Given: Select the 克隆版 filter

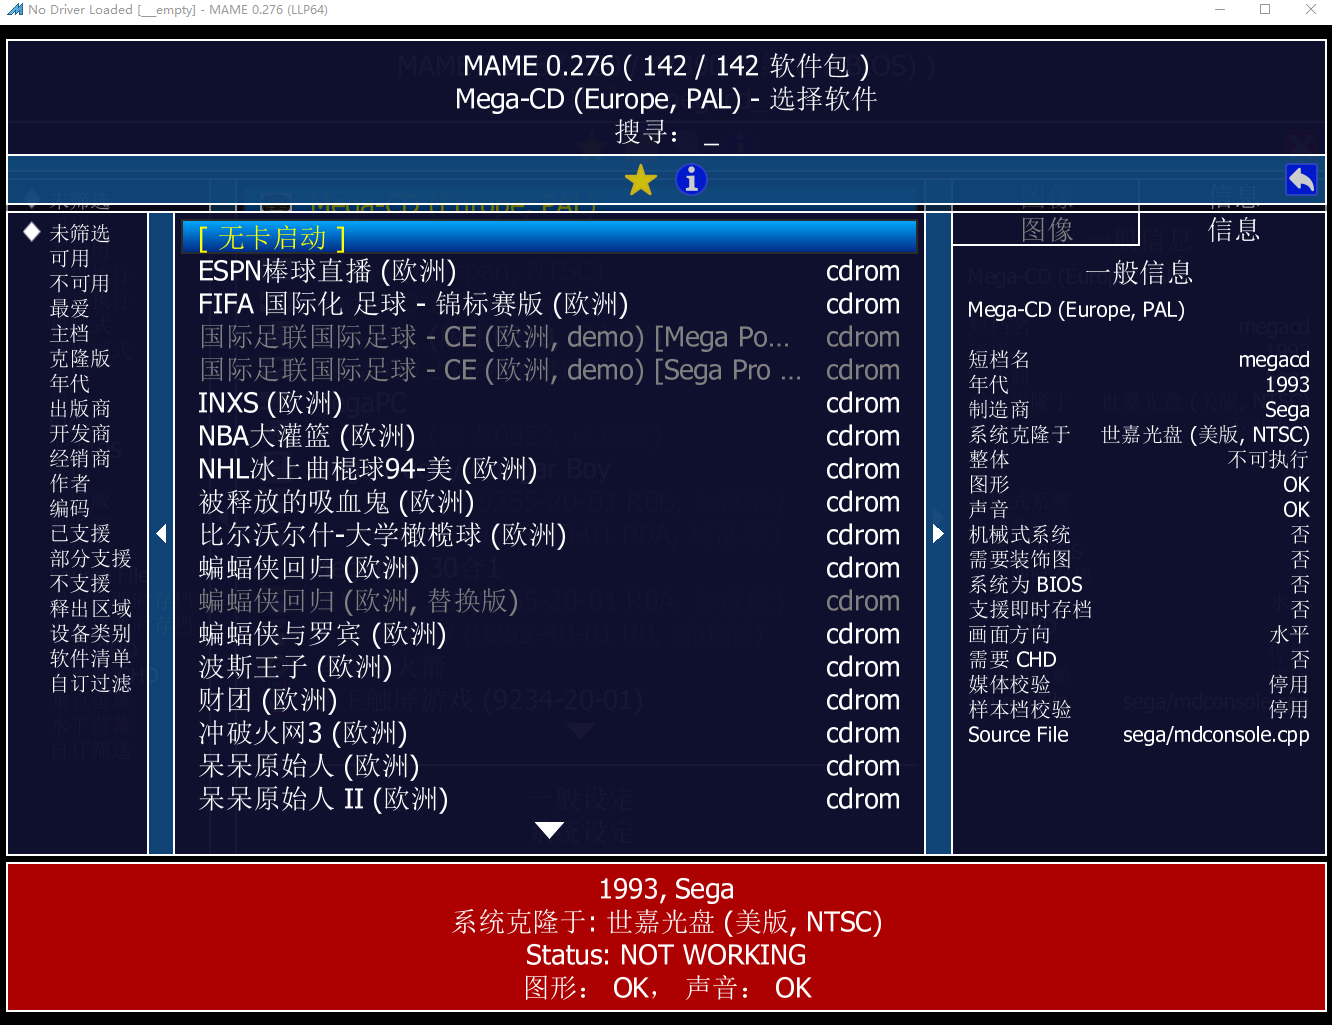Looking at the screenshot, I should [80, 358].
